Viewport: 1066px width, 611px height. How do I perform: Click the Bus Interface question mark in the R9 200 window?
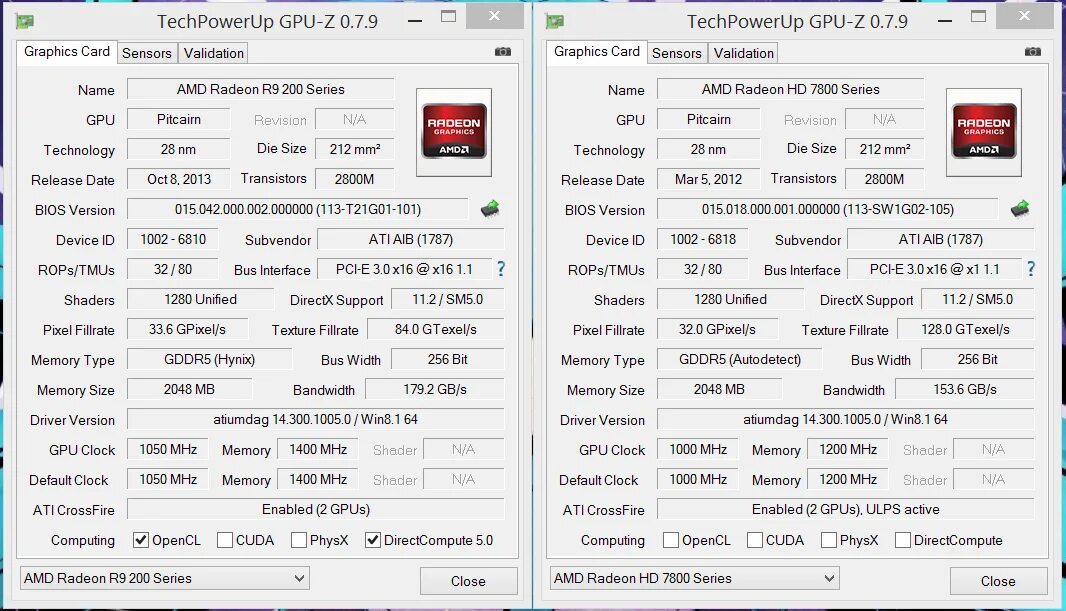[x=501, y=269]
